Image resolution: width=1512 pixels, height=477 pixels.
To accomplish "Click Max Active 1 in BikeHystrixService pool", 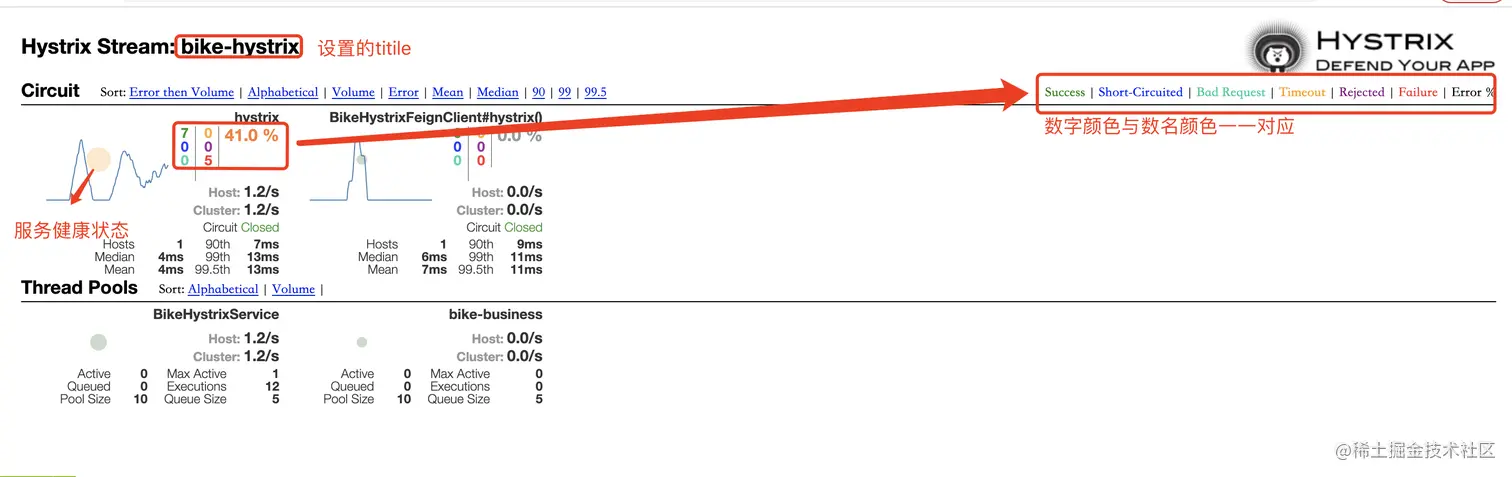I will [275, 374].
